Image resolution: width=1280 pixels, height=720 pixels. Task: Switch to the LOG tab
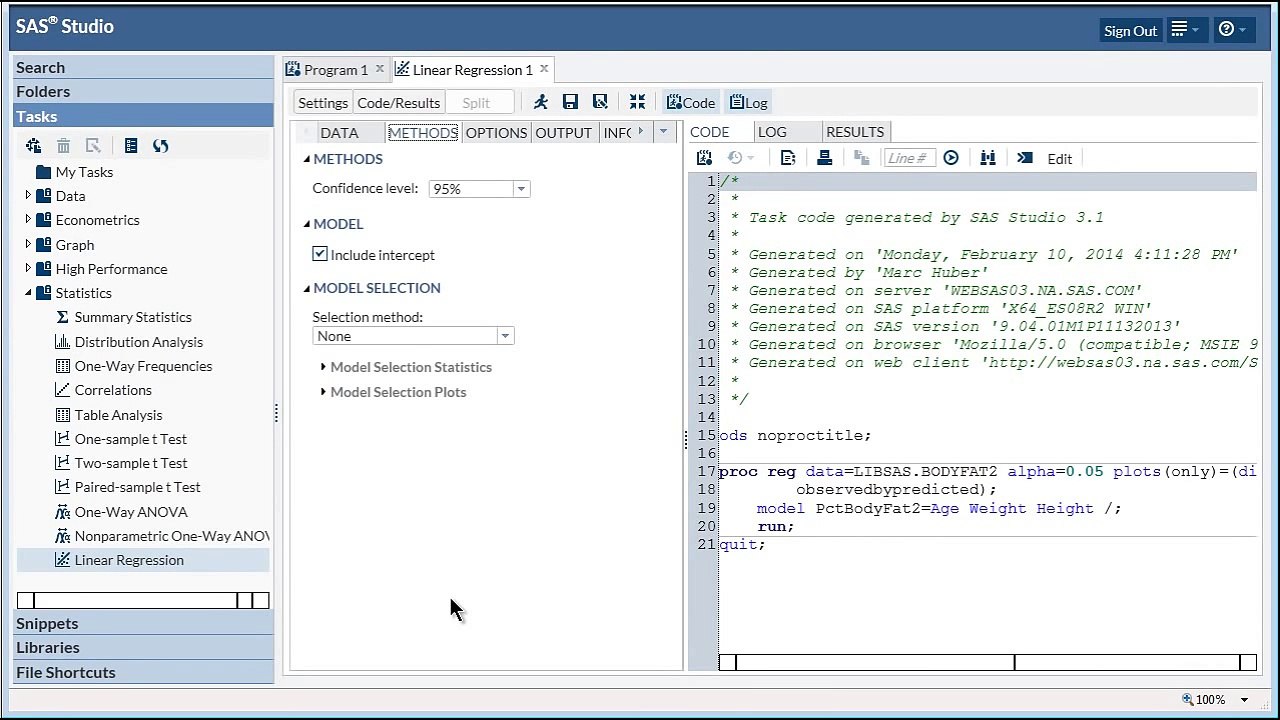pos(772,131)
